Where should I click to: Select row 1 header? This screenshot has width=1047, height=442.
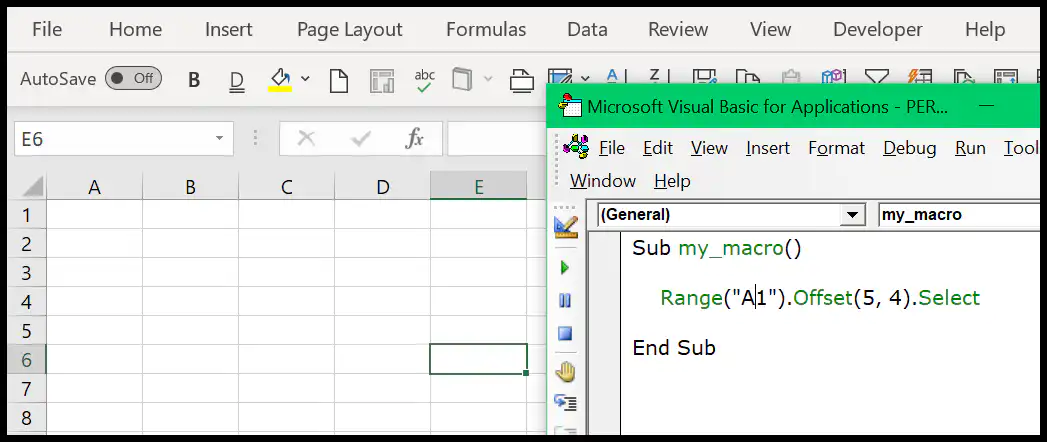27,215
